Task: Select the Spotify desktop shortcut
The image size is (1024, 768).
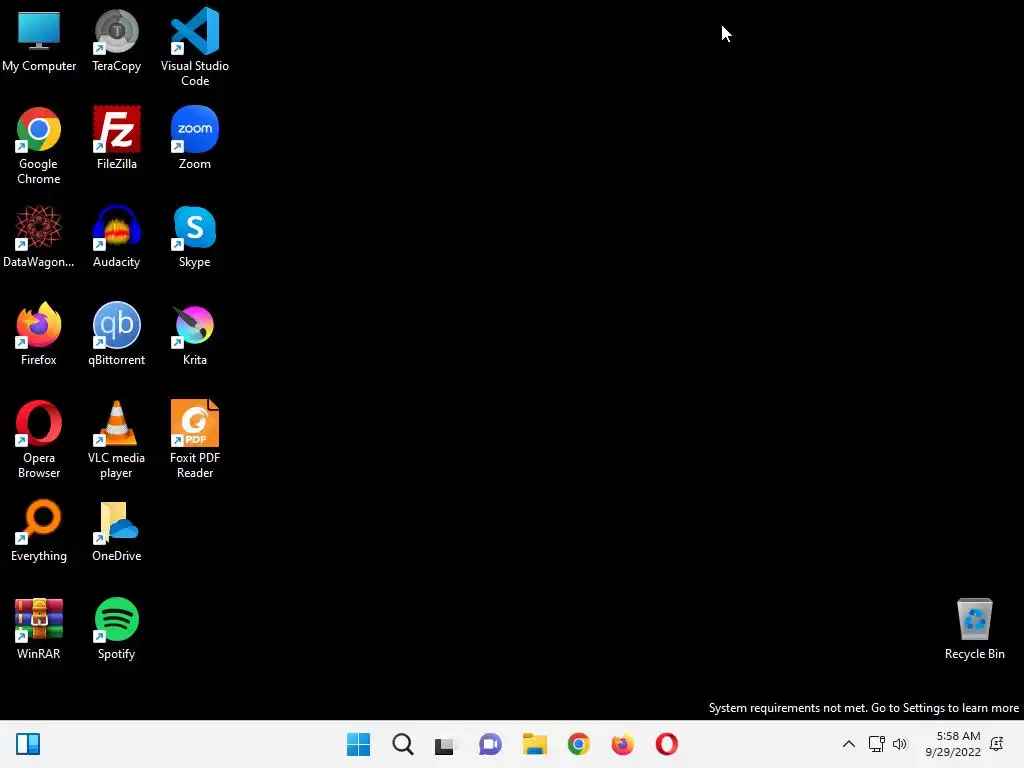Action: 116,629
